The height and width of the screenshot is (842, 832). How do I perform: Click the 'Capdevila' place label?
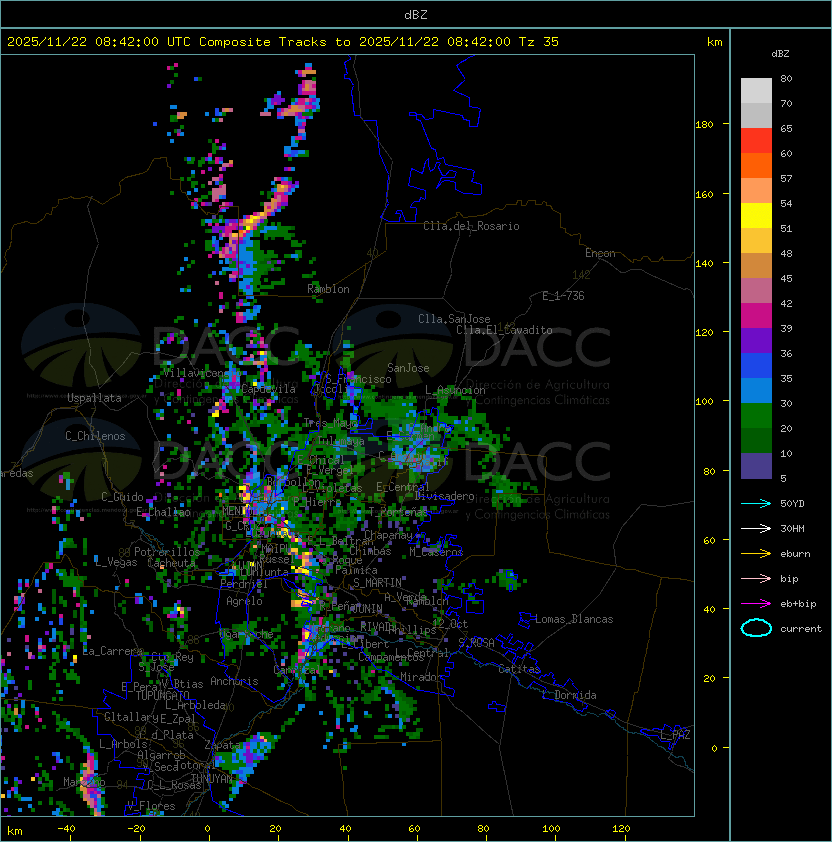268,389
